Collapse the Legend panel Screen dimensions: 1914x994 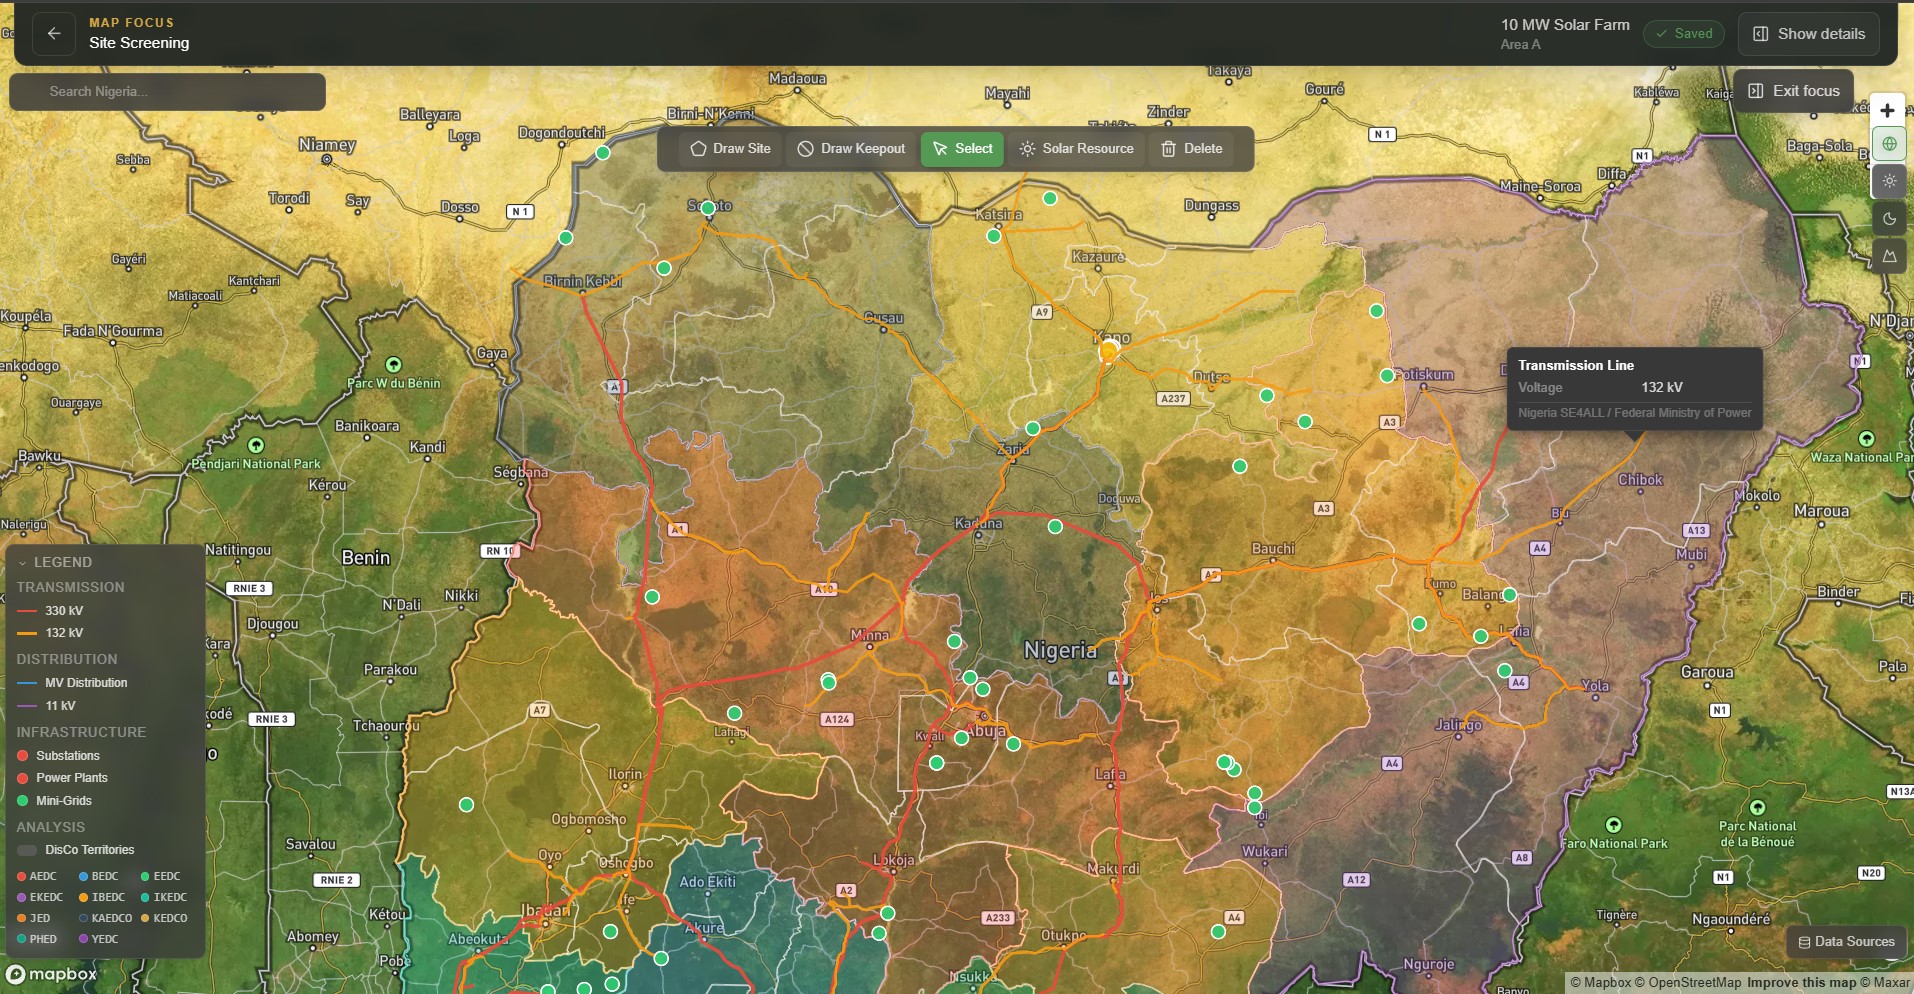pyautogui.click(x=55, y=562)
